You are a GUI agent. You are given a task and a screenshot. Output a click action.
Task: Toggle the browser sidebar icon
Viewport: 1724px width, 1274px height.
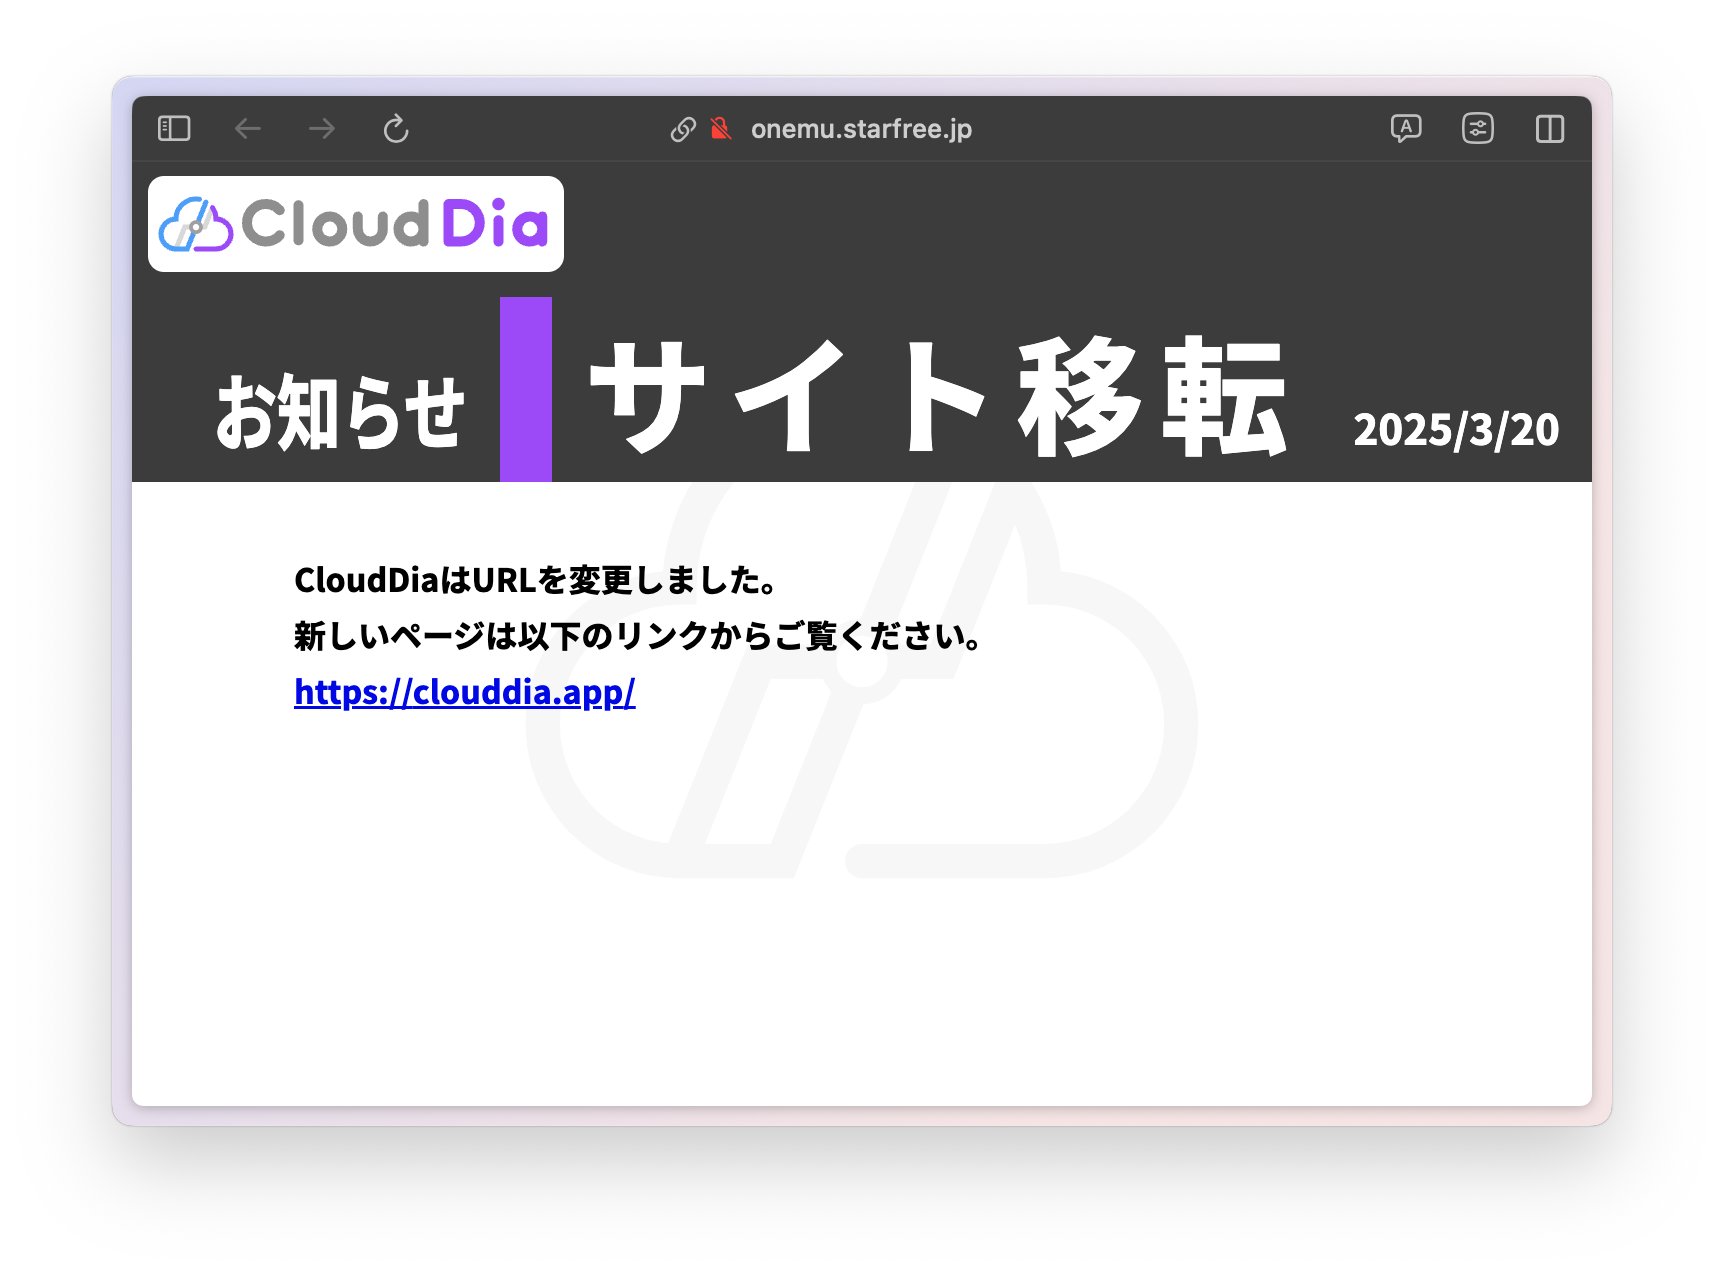tap(174, 129)
